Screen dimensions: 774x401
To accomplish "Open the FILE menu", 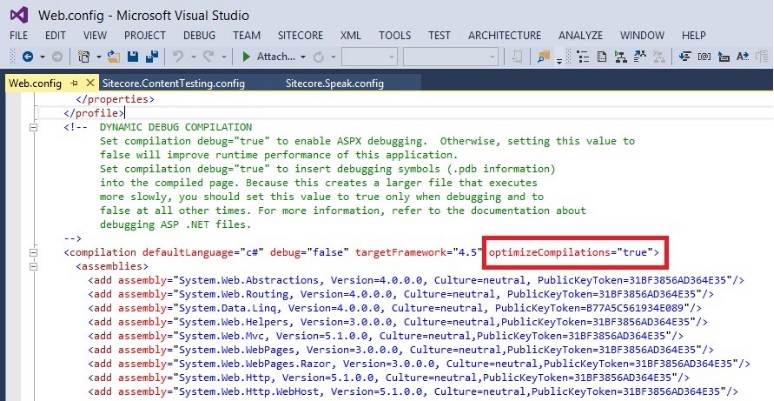I will point(19,36).
